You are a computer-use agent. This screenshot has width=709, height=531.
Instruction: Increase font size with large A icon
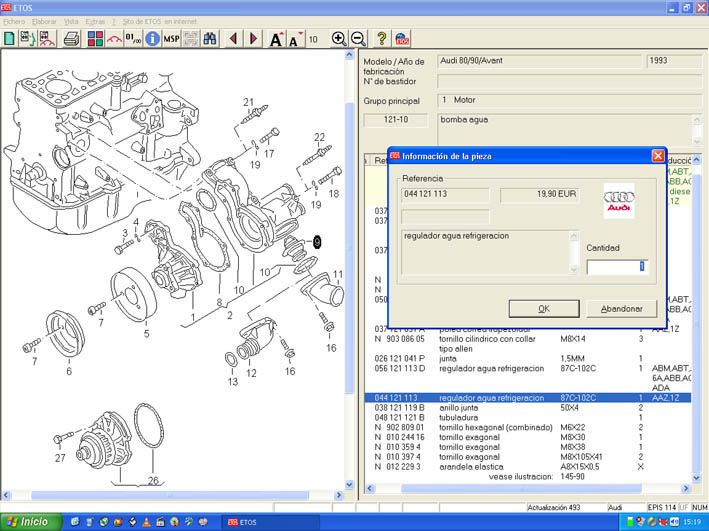[x=276, y=38]
